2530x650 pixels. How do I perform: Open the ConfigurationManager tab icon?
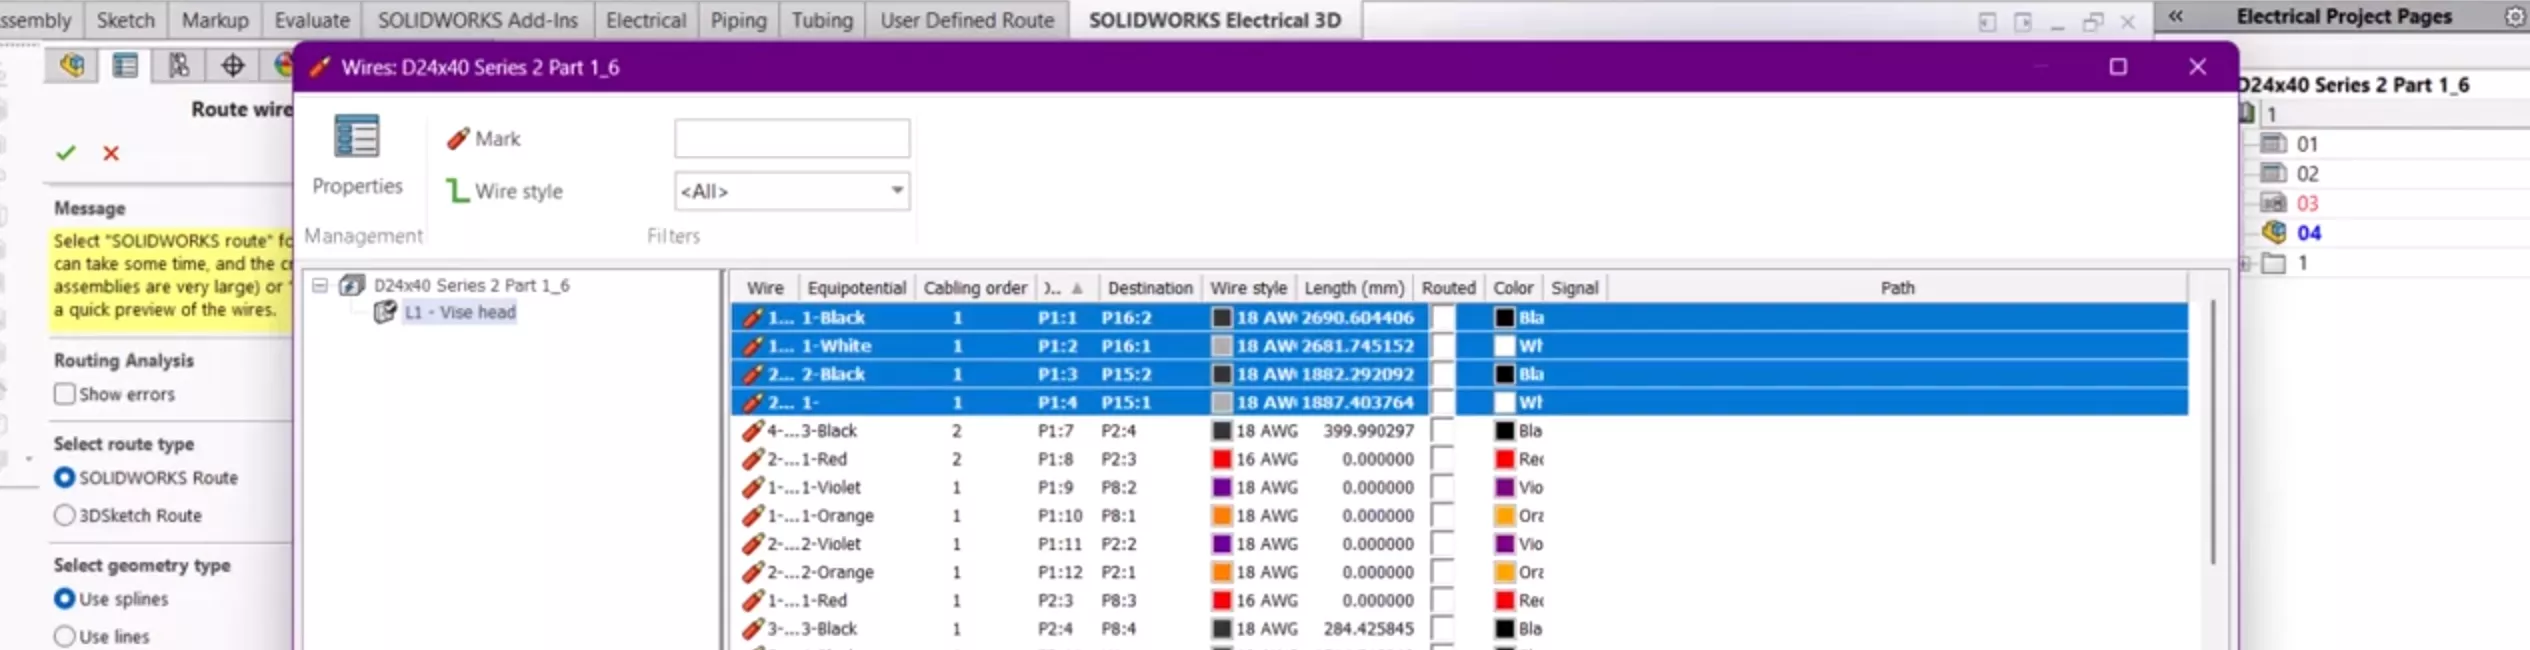[x=179, y=66]
